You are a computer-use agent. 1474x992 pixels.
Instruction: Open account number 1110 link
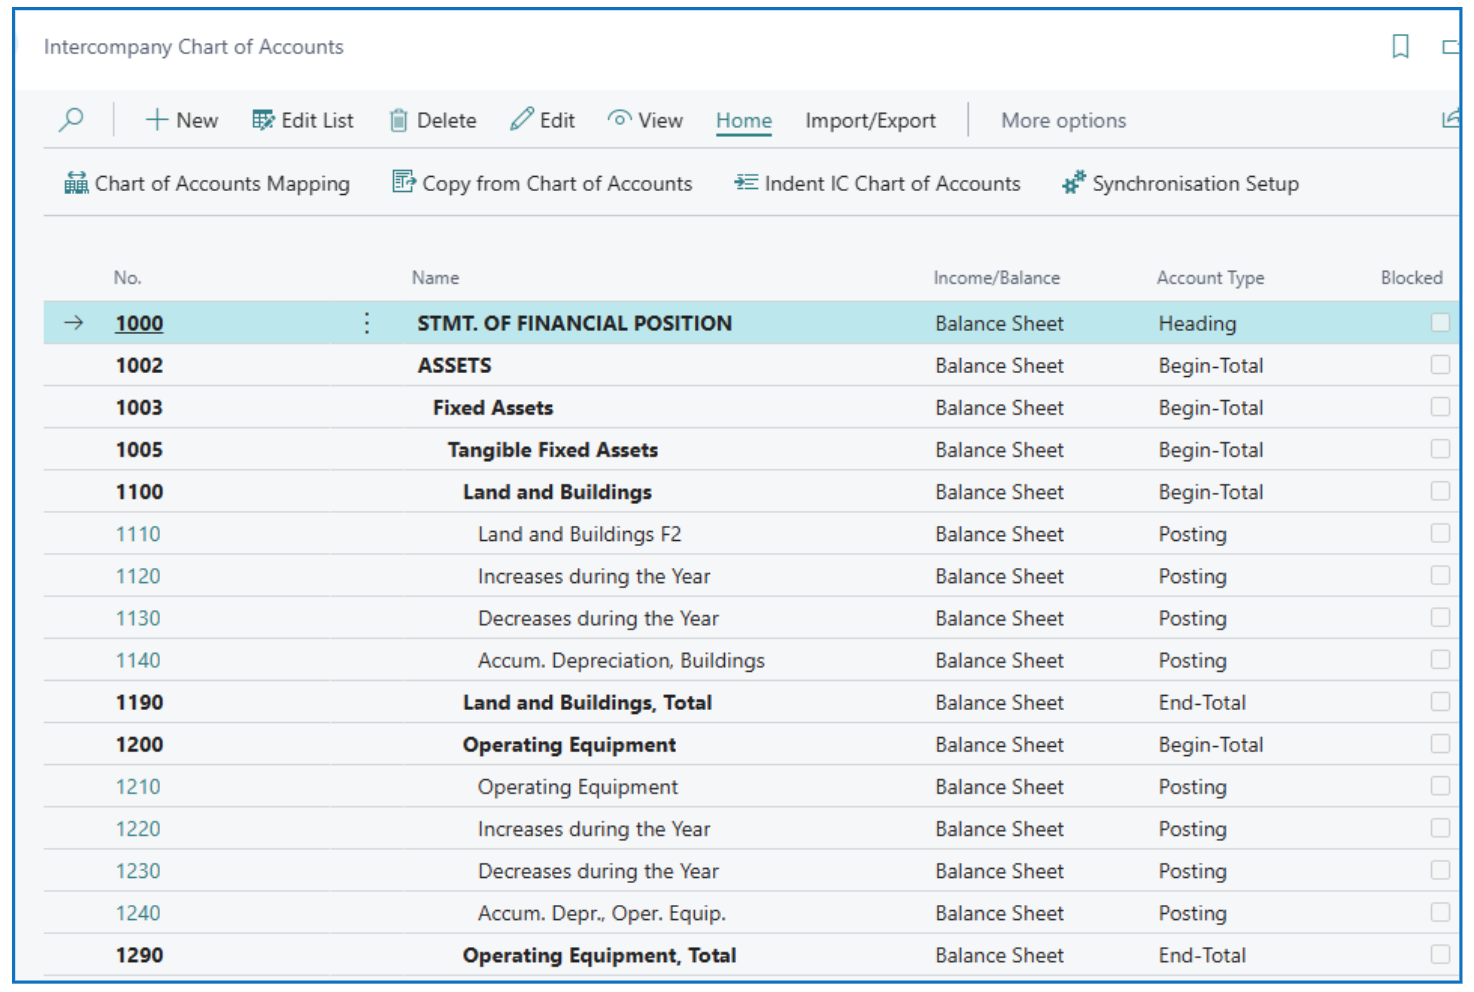pos(138,534)
